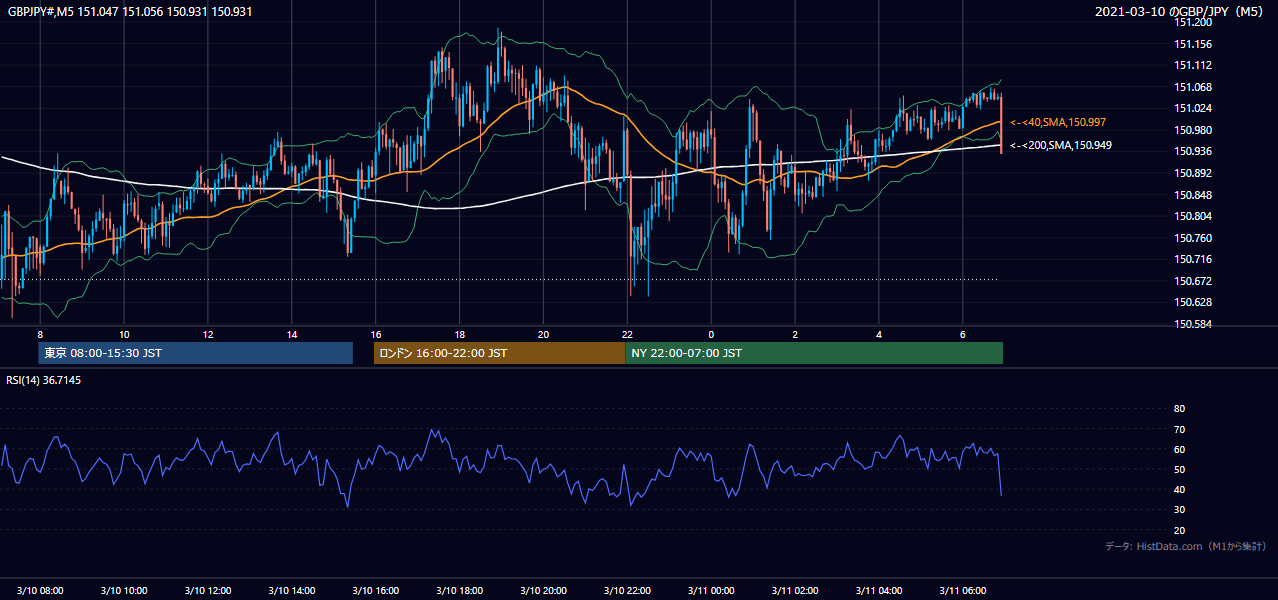
Task: Select the ロンドン 16:00-22:00 JST session bar
Action: pyautogui.click(x=499, y=353)
